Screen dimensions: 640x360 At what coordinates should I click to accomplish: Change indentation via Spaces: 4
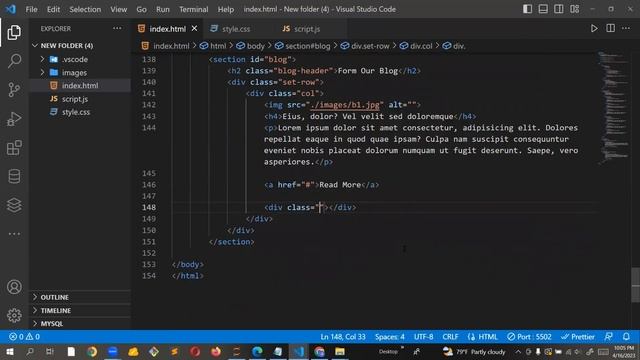coord(389,337)
